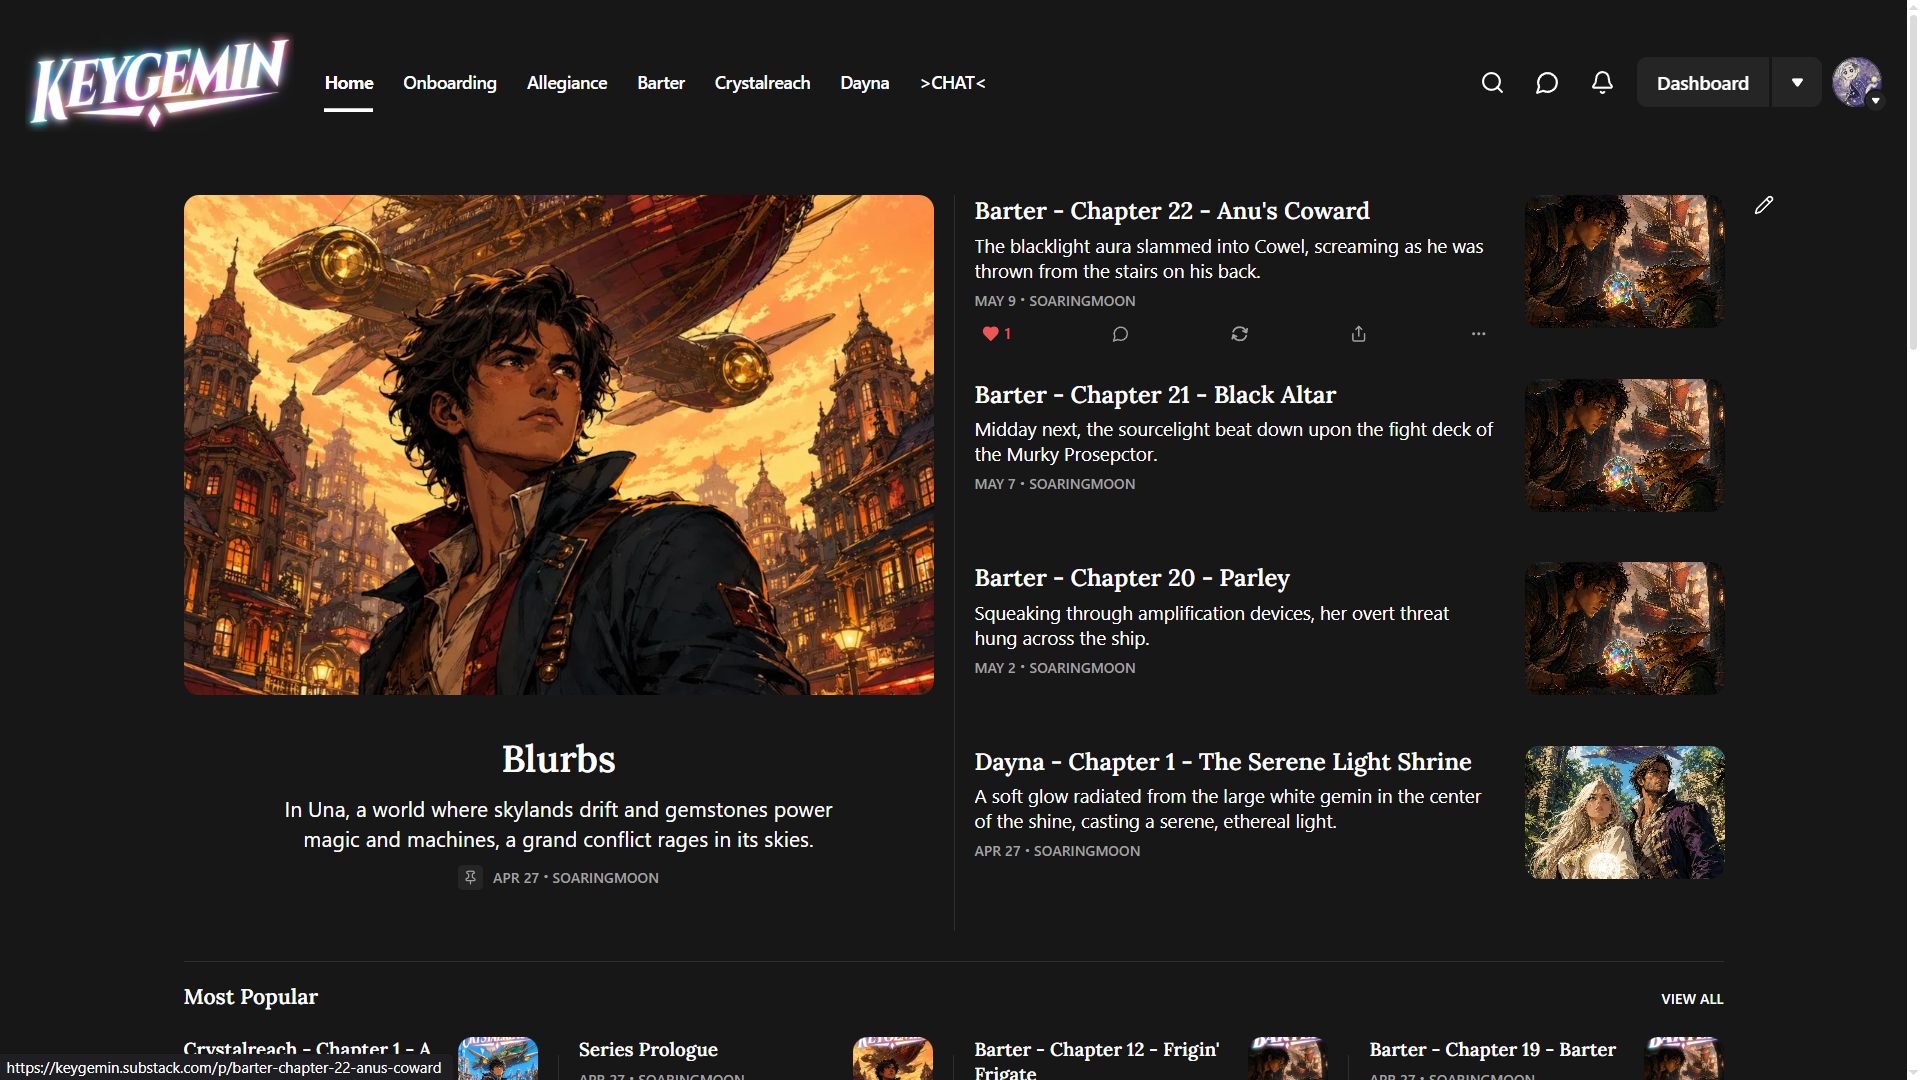Expand the Dashboard dropdown arrow
Viewport: 1920px width, 1080px height.
coord(1797,83)
